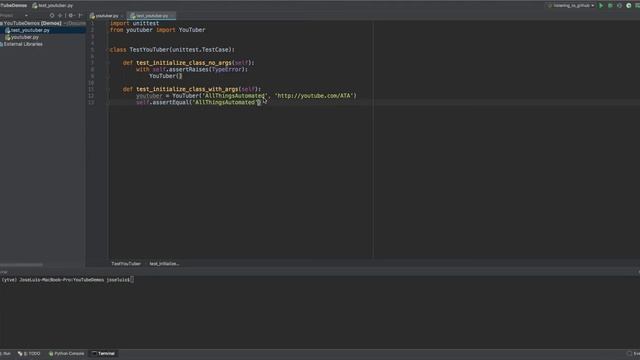
Task: Run the current configuration with green play icon
Action: [x=601, y=6]
